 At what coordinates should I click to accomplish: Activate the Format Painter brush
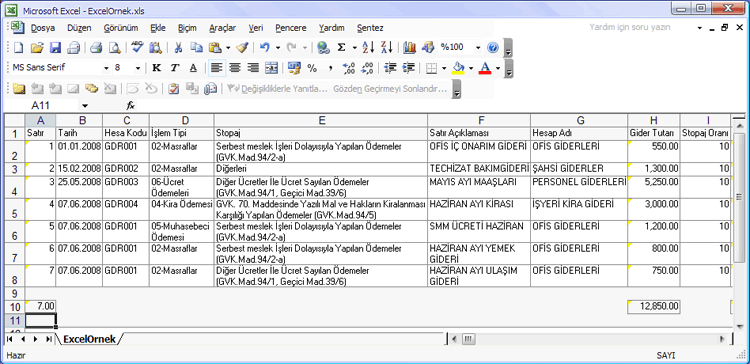pyautogui.click(x=242, y=47)
